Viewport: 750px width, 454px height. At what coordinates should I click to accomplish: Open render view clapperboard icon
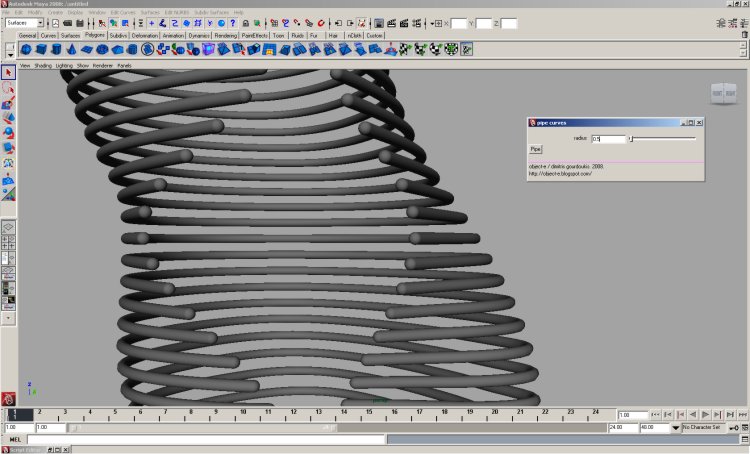[x=392, y=23]
